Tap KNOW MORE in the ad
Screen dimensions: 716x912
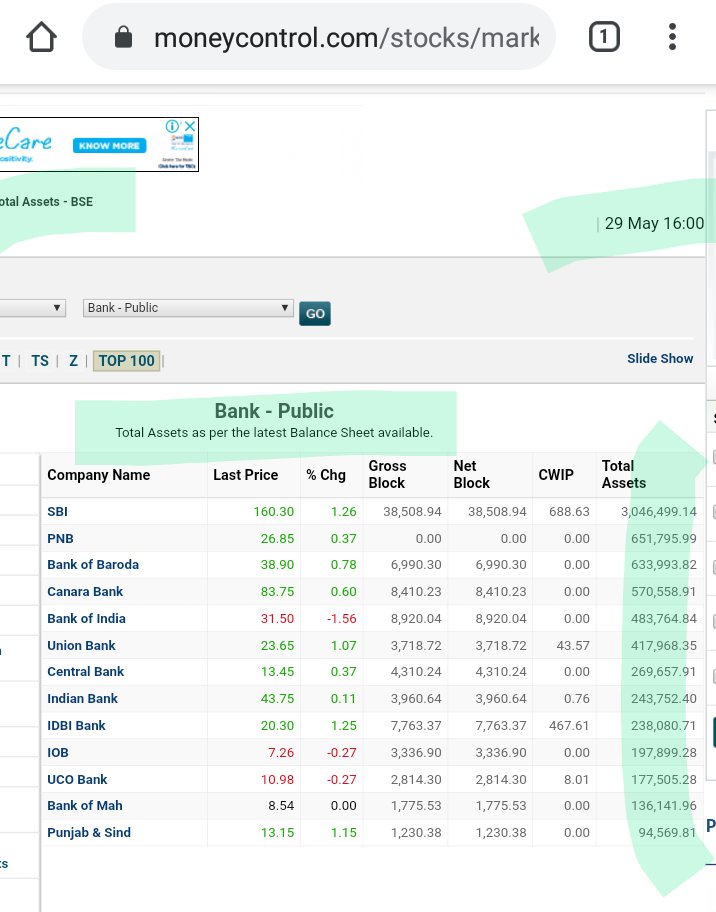point(109,145)
